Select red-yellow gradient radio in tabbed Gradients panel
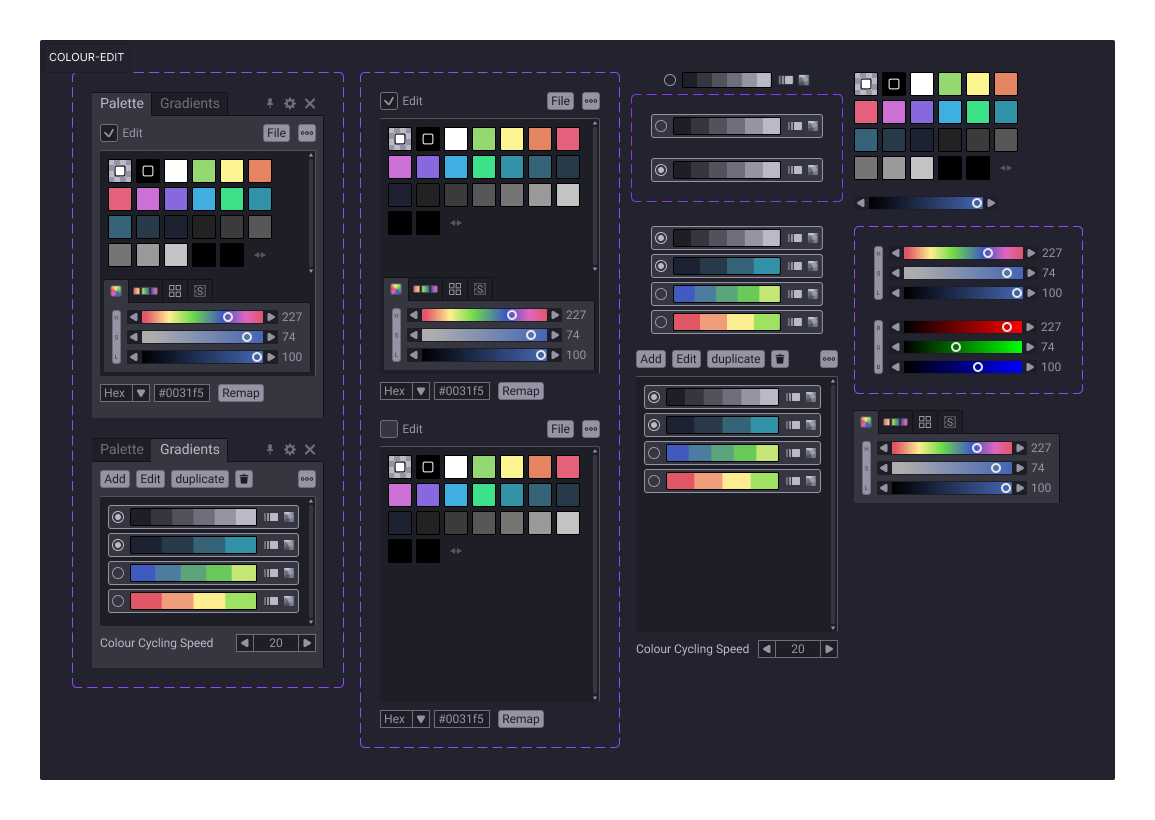 click(x=118, y=601)
